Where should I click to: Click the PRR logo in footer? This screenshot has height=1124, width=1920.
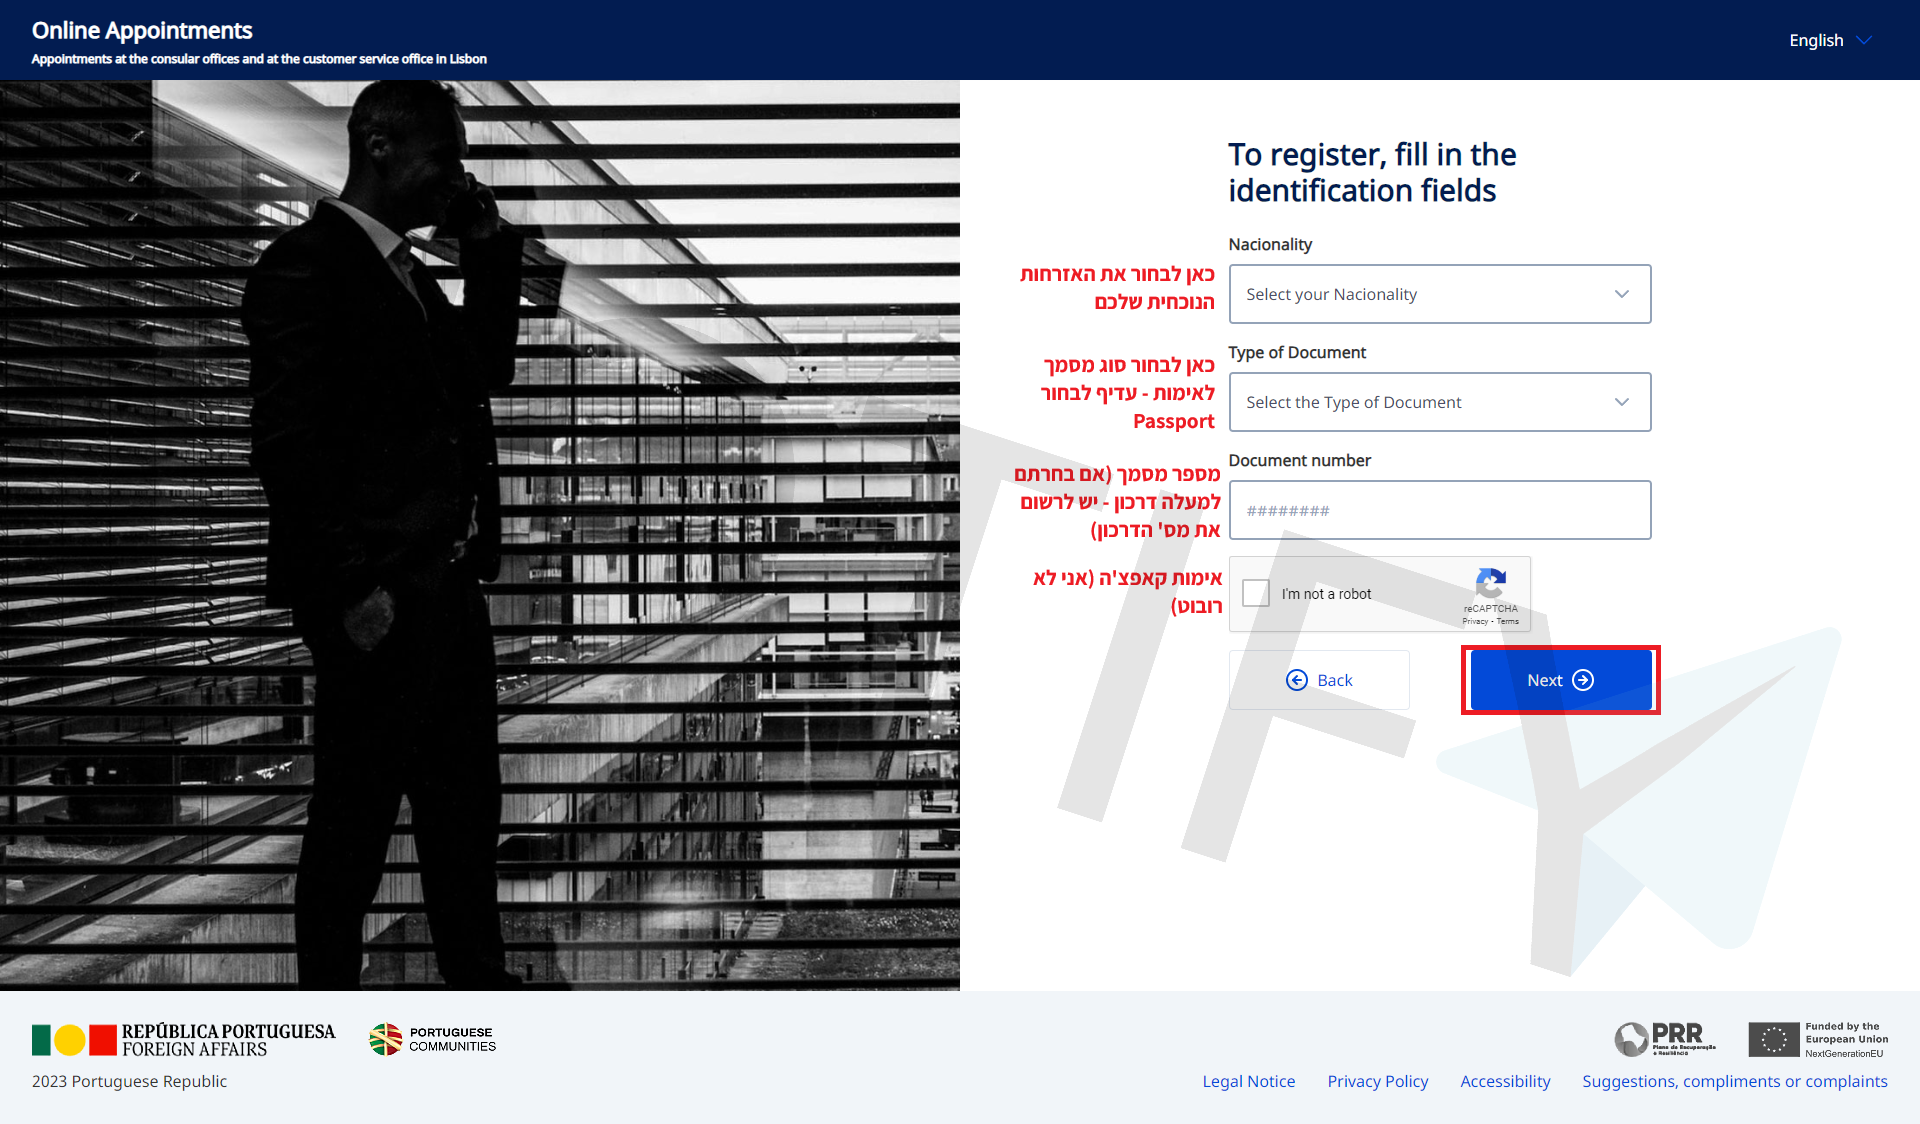click(1664, 1038)
